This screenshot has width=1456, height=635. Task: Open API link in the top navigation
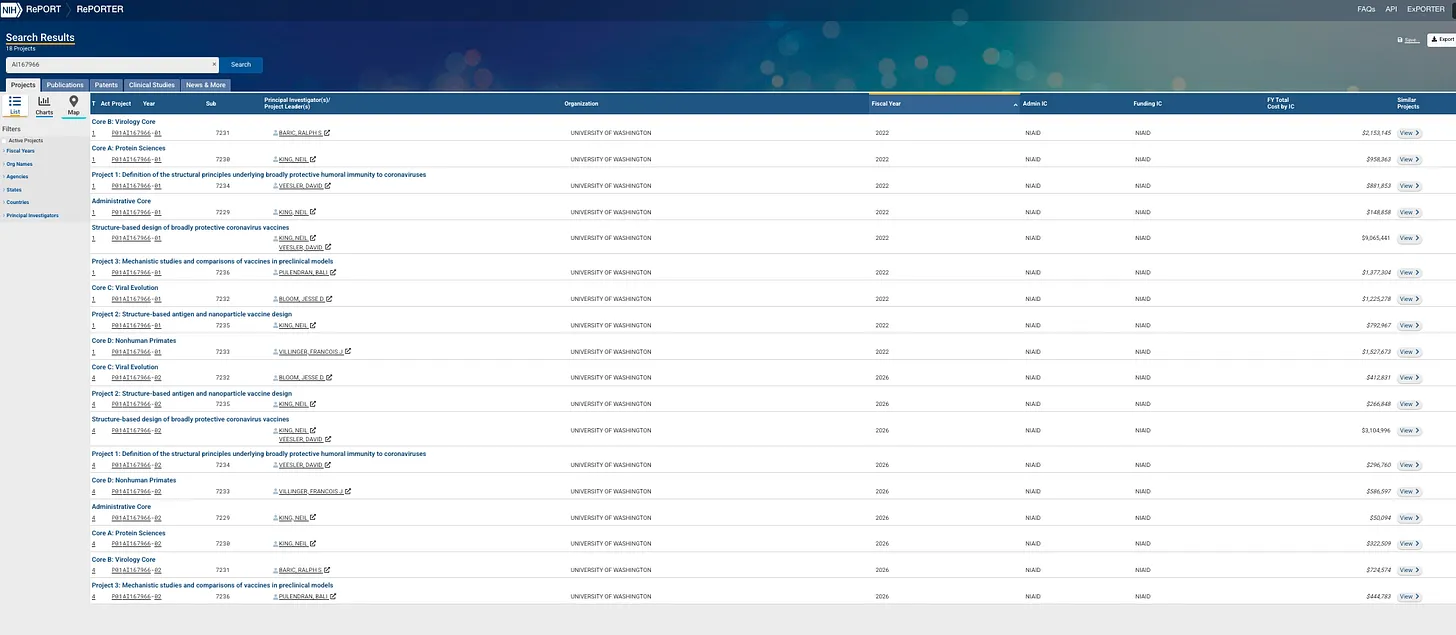coord(1391,9)
